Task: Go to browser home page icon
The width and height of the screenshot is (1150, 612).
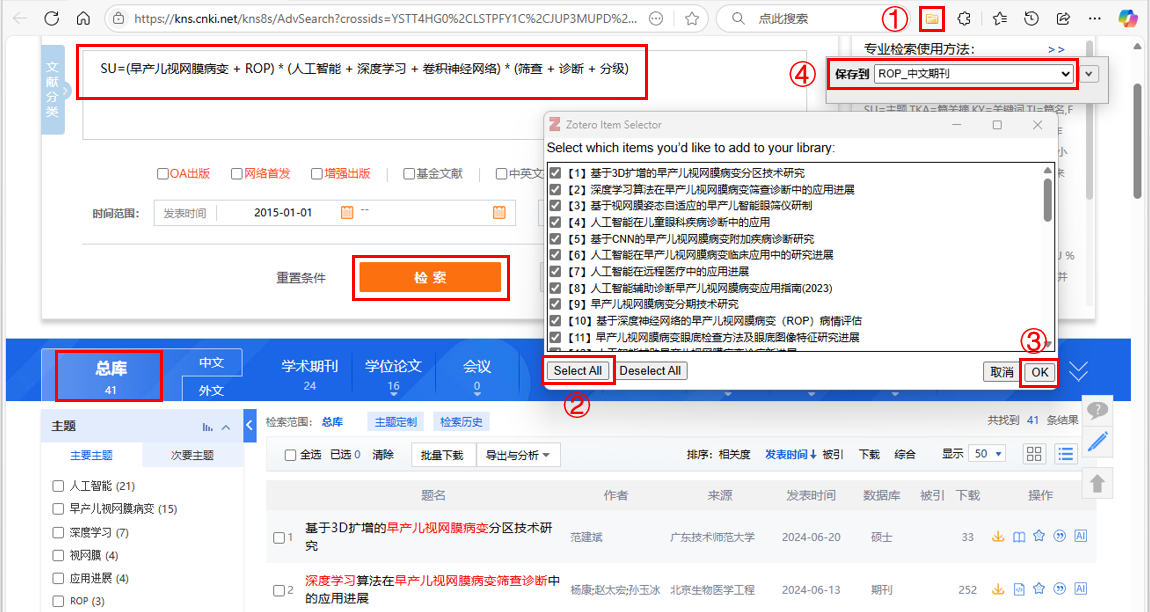Action: pyautogui.click(x=84, y=18)
